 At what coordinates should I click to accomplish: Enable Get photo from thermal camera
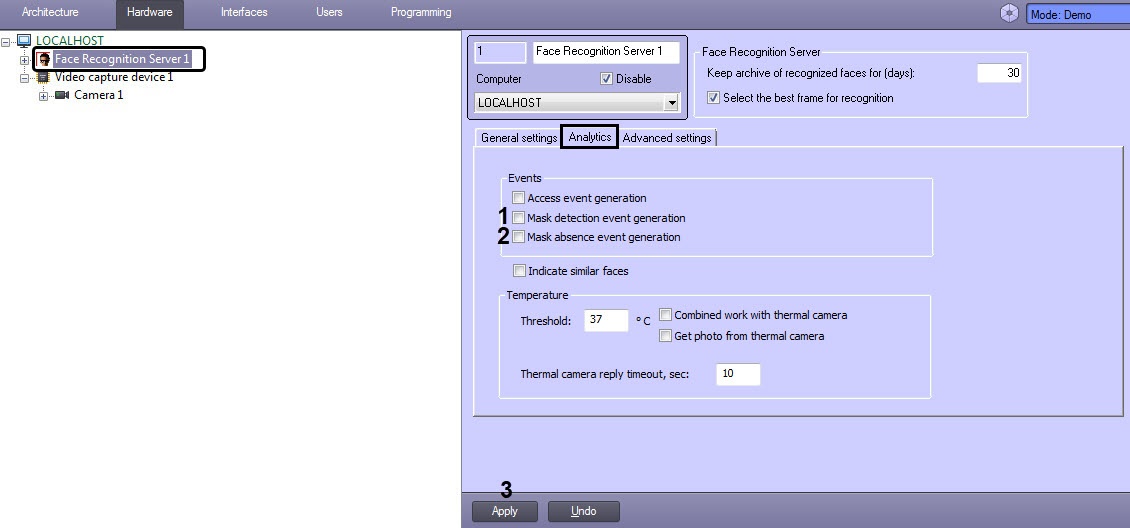point(665,336)
